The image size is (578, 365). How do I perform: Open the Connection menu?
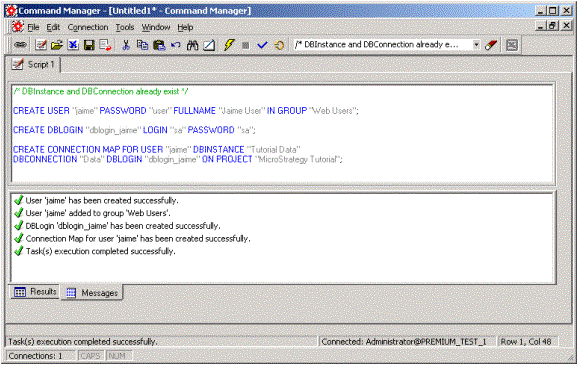pos(88,27)
